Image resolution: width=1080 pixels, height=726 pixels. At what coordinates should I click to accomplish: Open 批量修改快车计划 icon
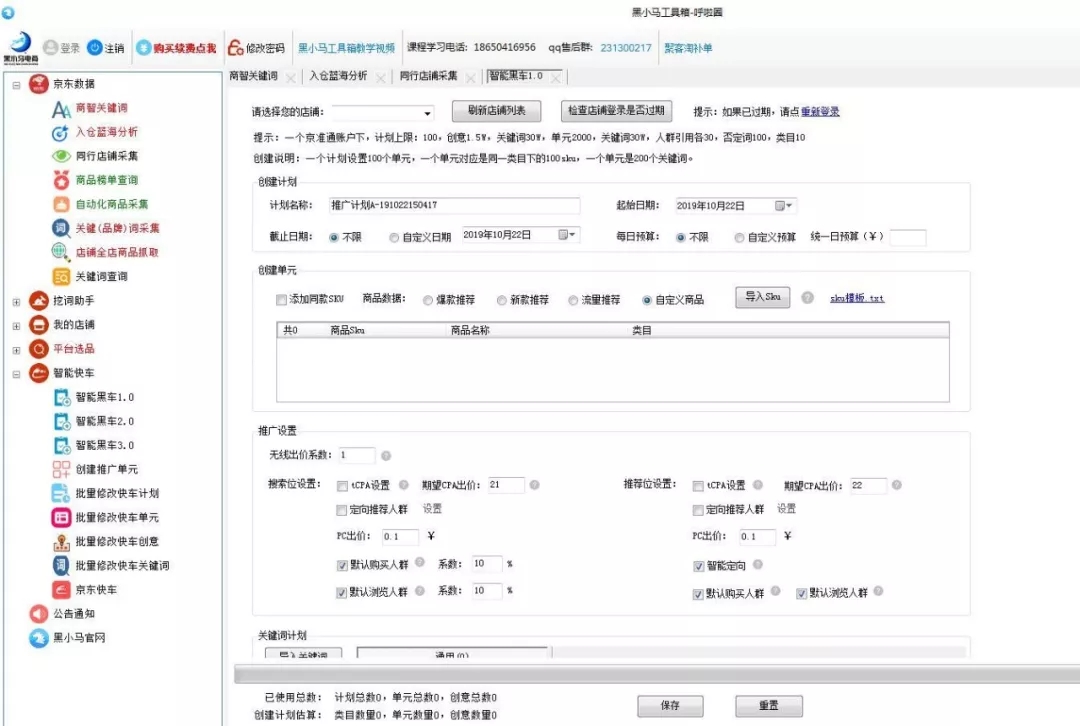(61, 493)
